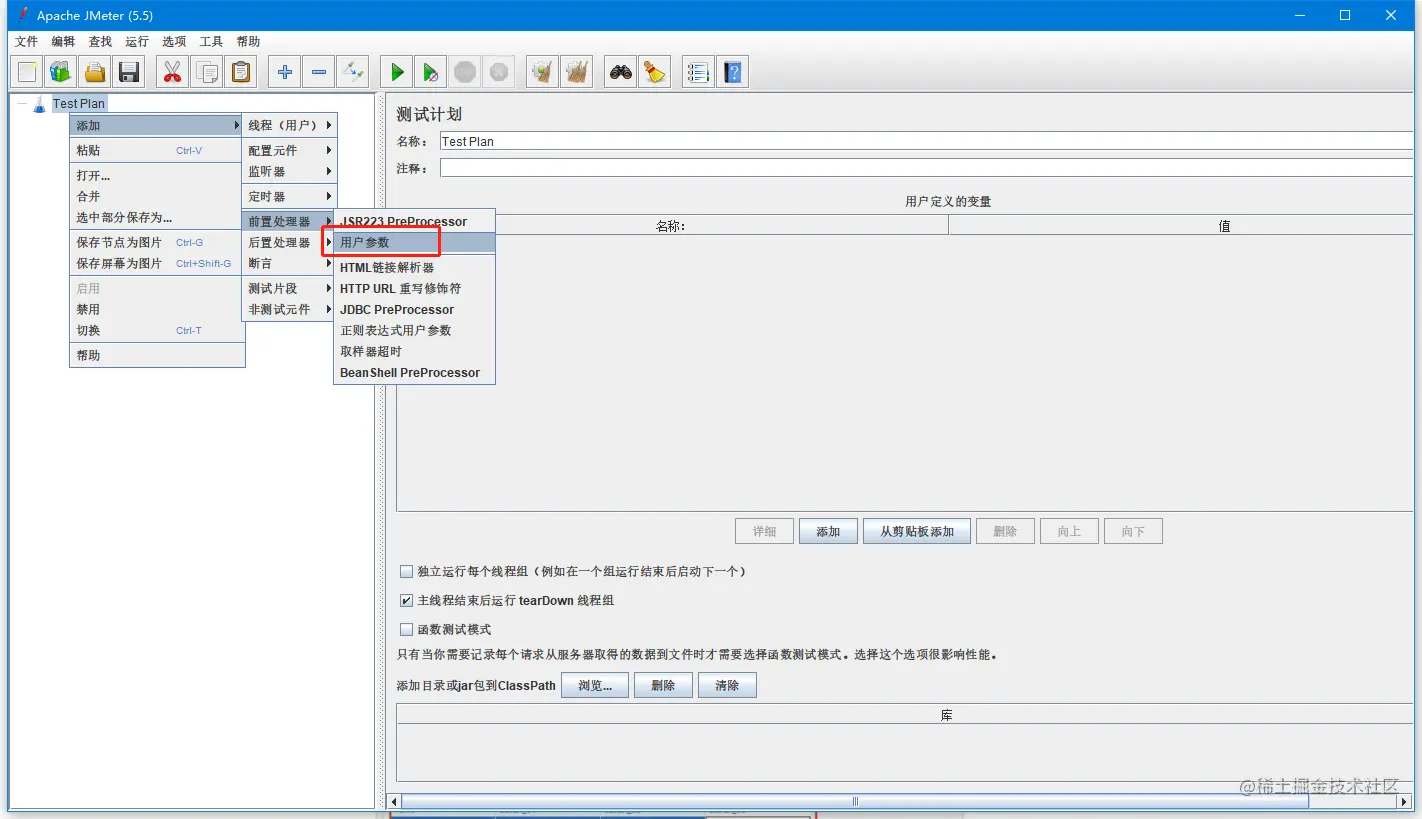Click the Help question mark icon

733,72
